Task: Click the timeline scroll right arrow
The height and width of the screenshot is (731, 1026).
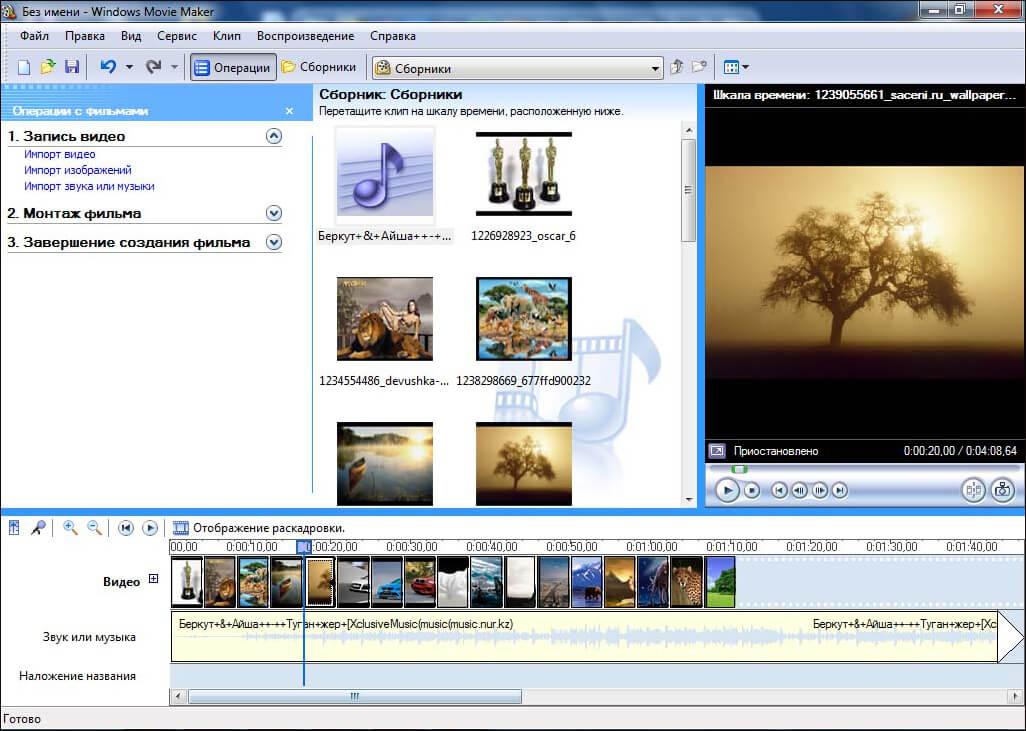Action: click(1016, 696)
